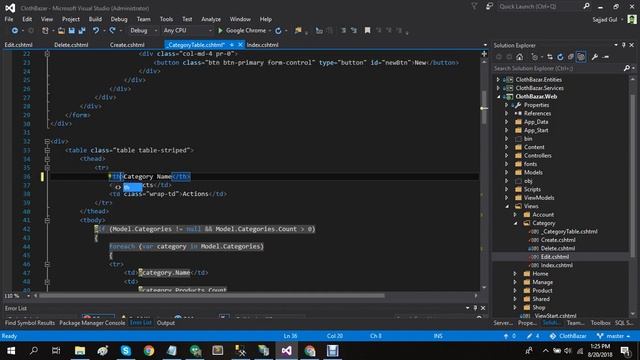Expand the Controllers folder

[x=507, y=156]
